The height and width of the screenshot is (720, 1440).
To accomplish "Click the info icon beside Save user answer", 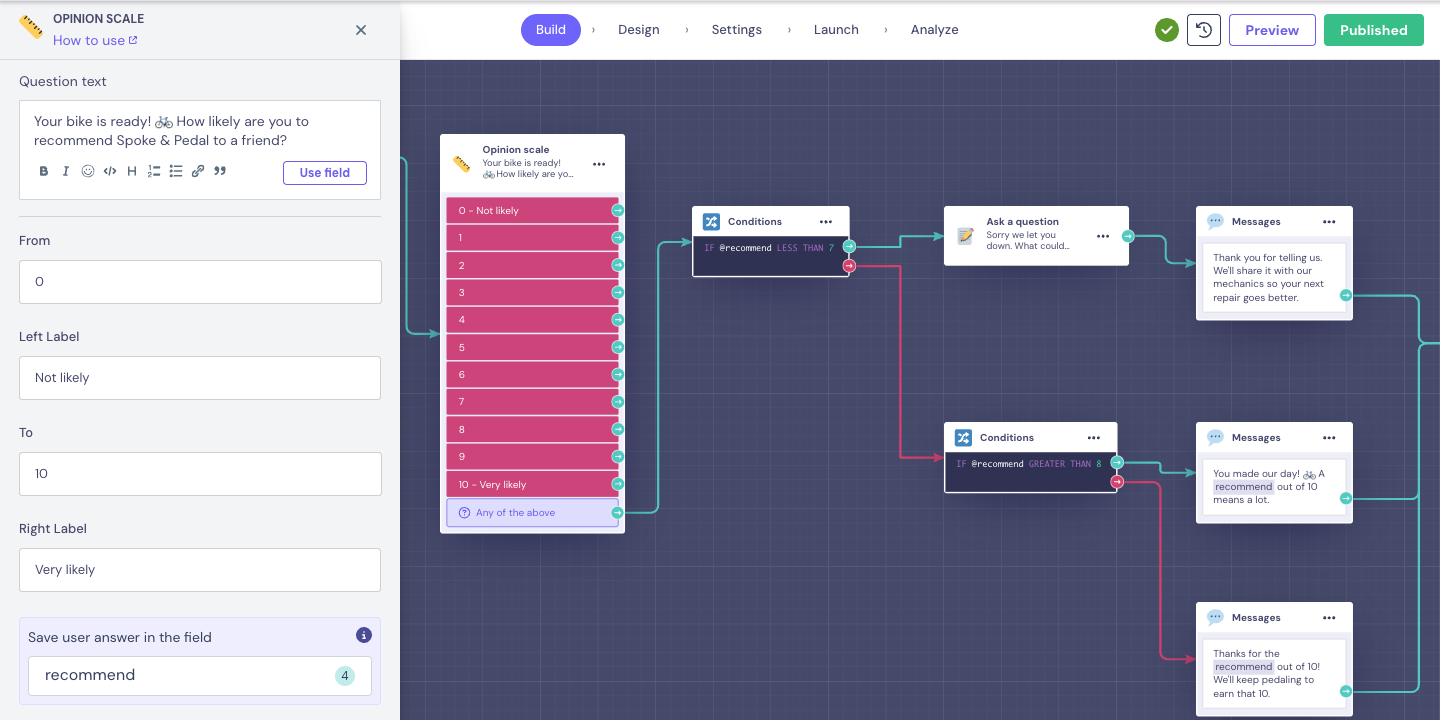I will 364,635.
